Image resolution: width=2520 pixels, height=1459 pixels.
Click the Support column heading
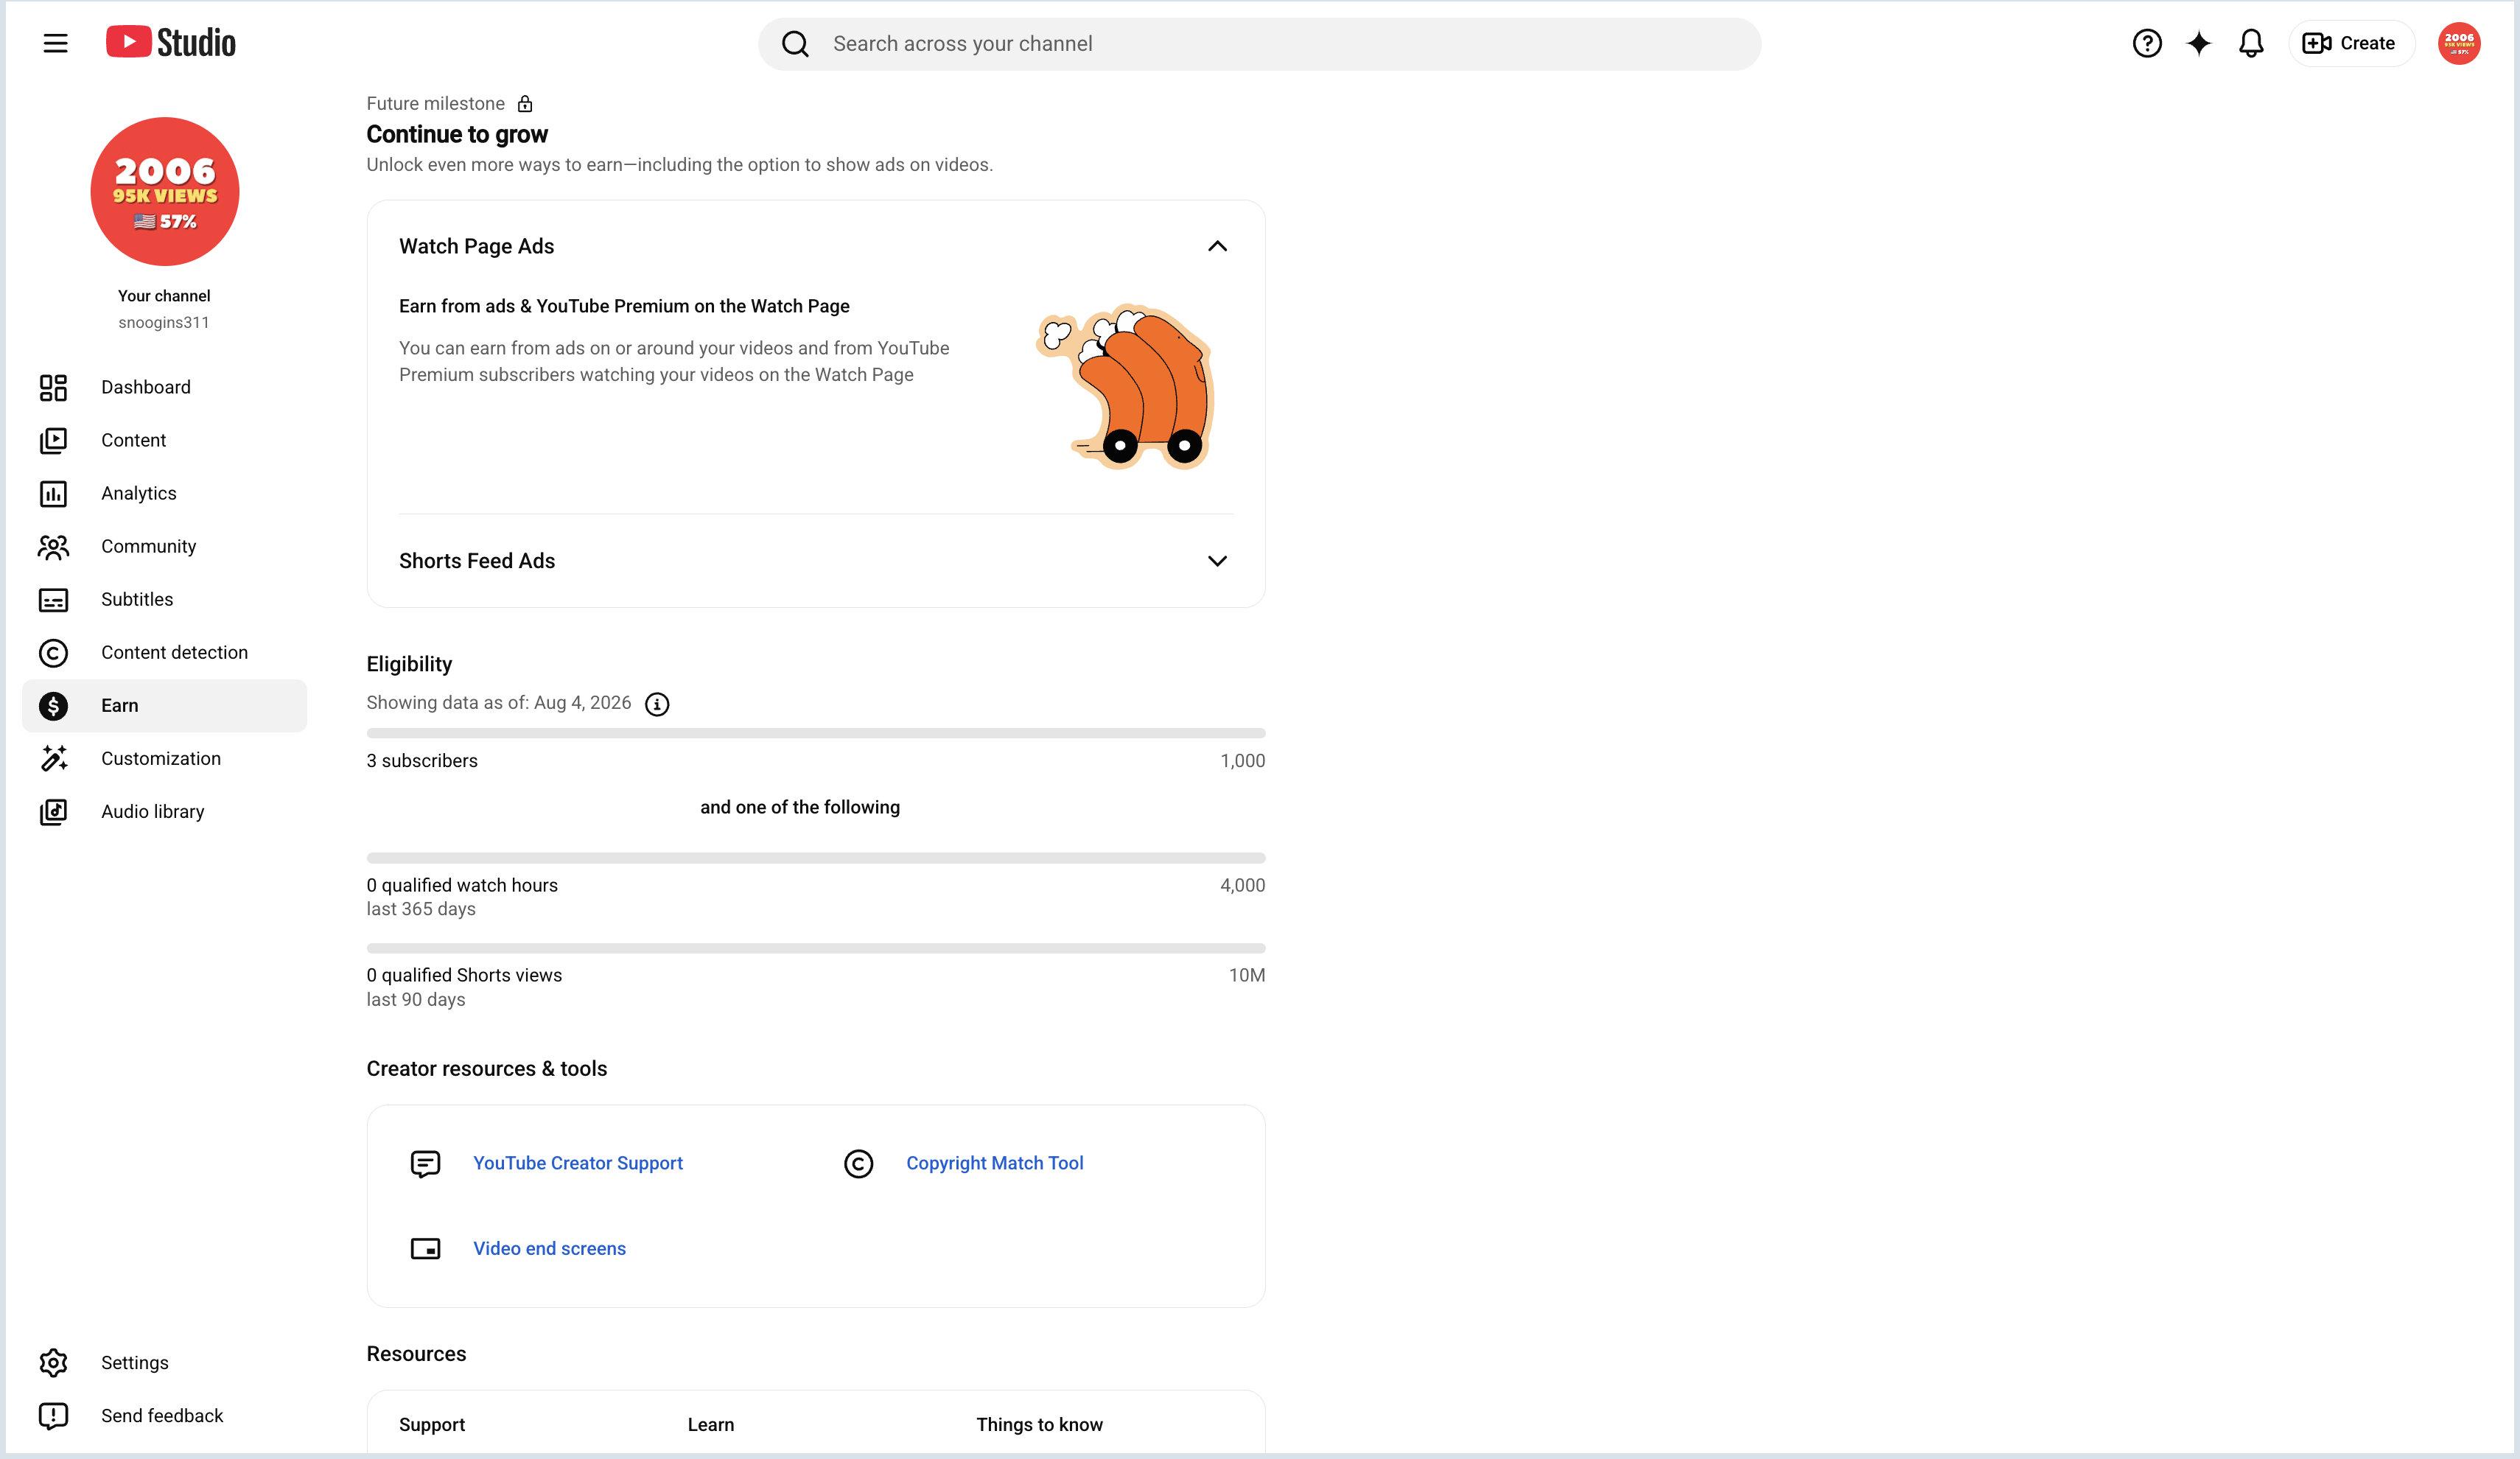pos(432,1425)
